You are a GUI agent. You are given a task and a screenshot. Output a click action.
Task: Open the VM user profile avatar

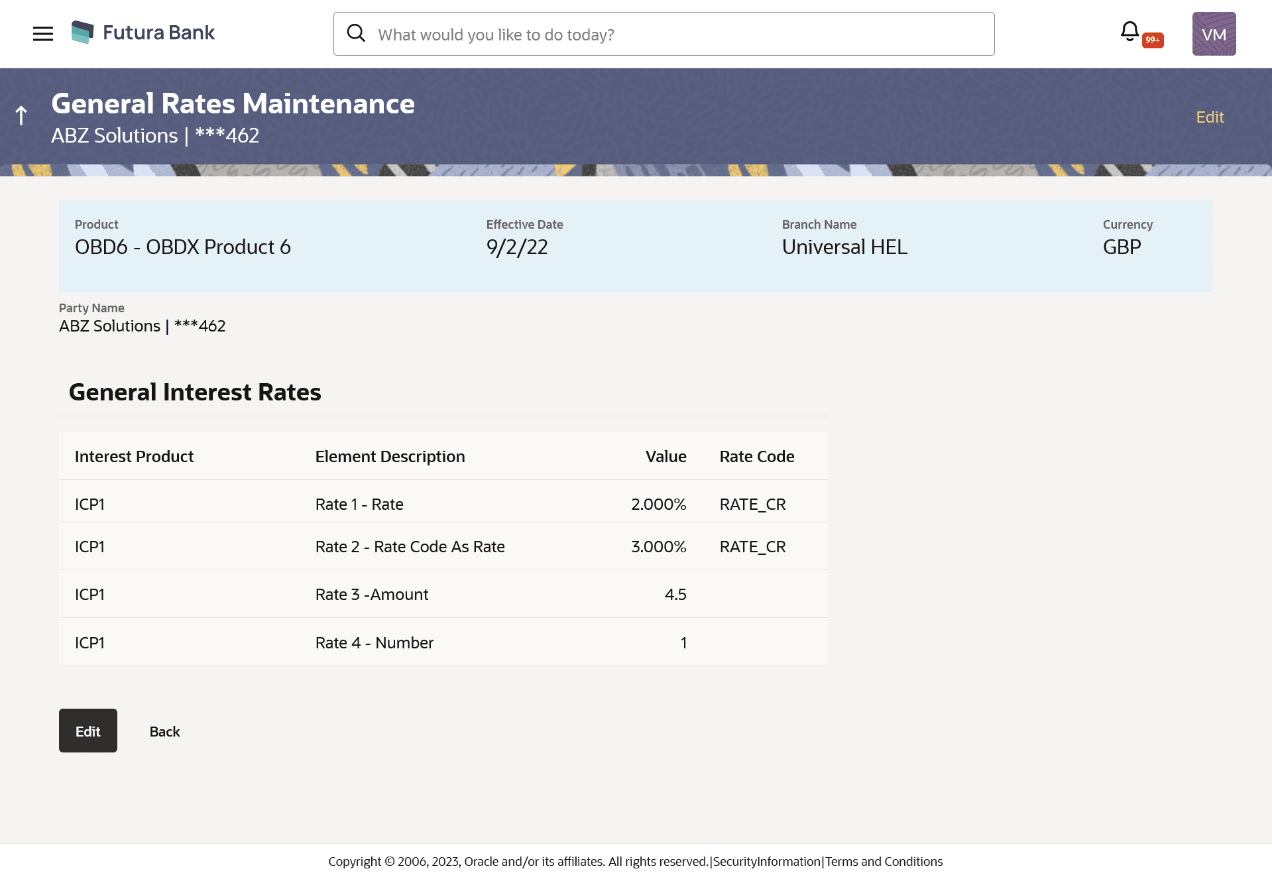pyautogui.click(x=1213, y=34)
